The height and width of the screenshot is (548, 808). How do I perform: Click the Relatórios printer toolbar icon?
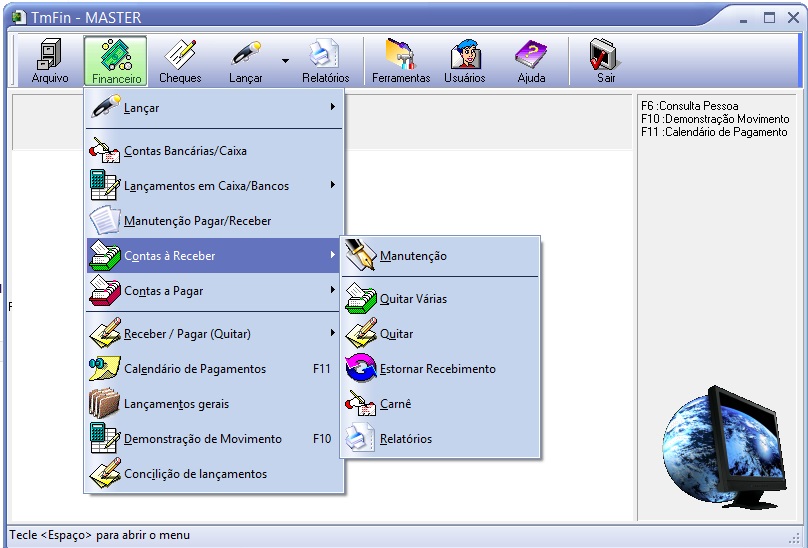(325, 61)
